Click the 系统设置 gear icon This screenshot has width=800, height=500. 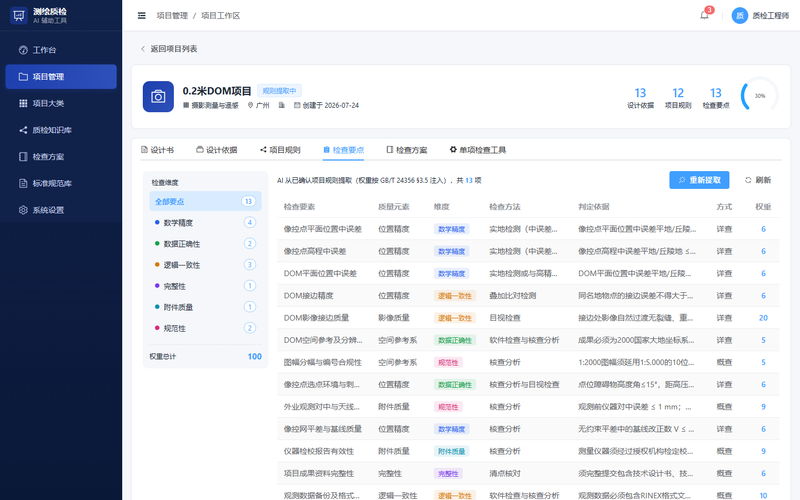click(x=23, y=210)
